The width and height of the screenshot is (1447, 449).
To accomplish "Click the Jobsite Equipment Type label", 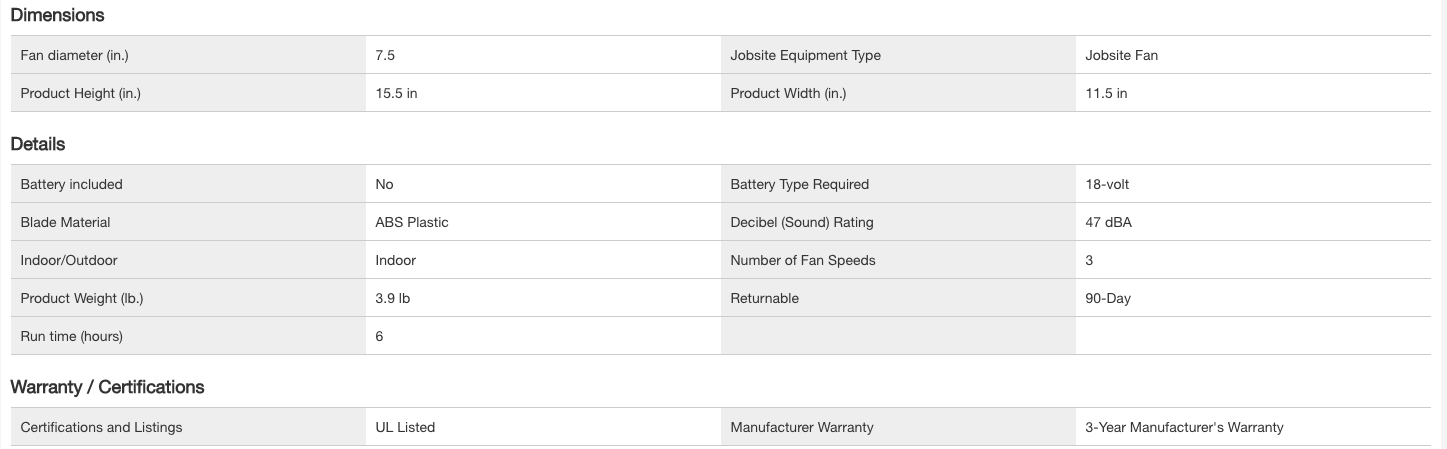I will (805, 56).
